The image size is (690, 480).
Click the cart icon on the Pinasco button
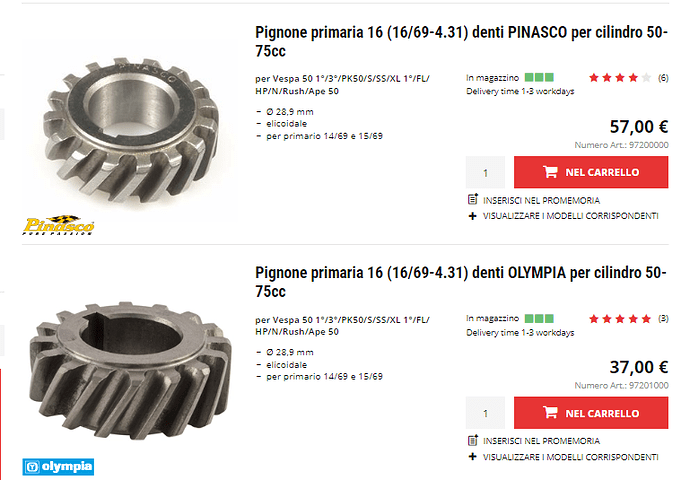[550, 172]
